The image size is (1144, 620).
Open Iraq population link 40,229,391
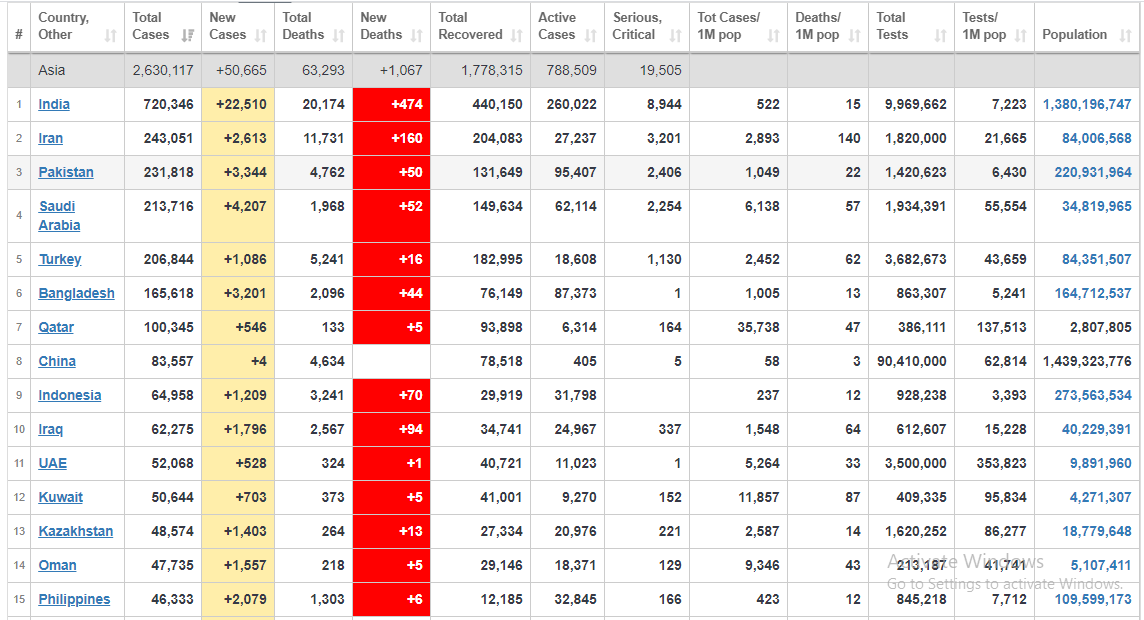pyautogui.click(x=1097, y=429)
